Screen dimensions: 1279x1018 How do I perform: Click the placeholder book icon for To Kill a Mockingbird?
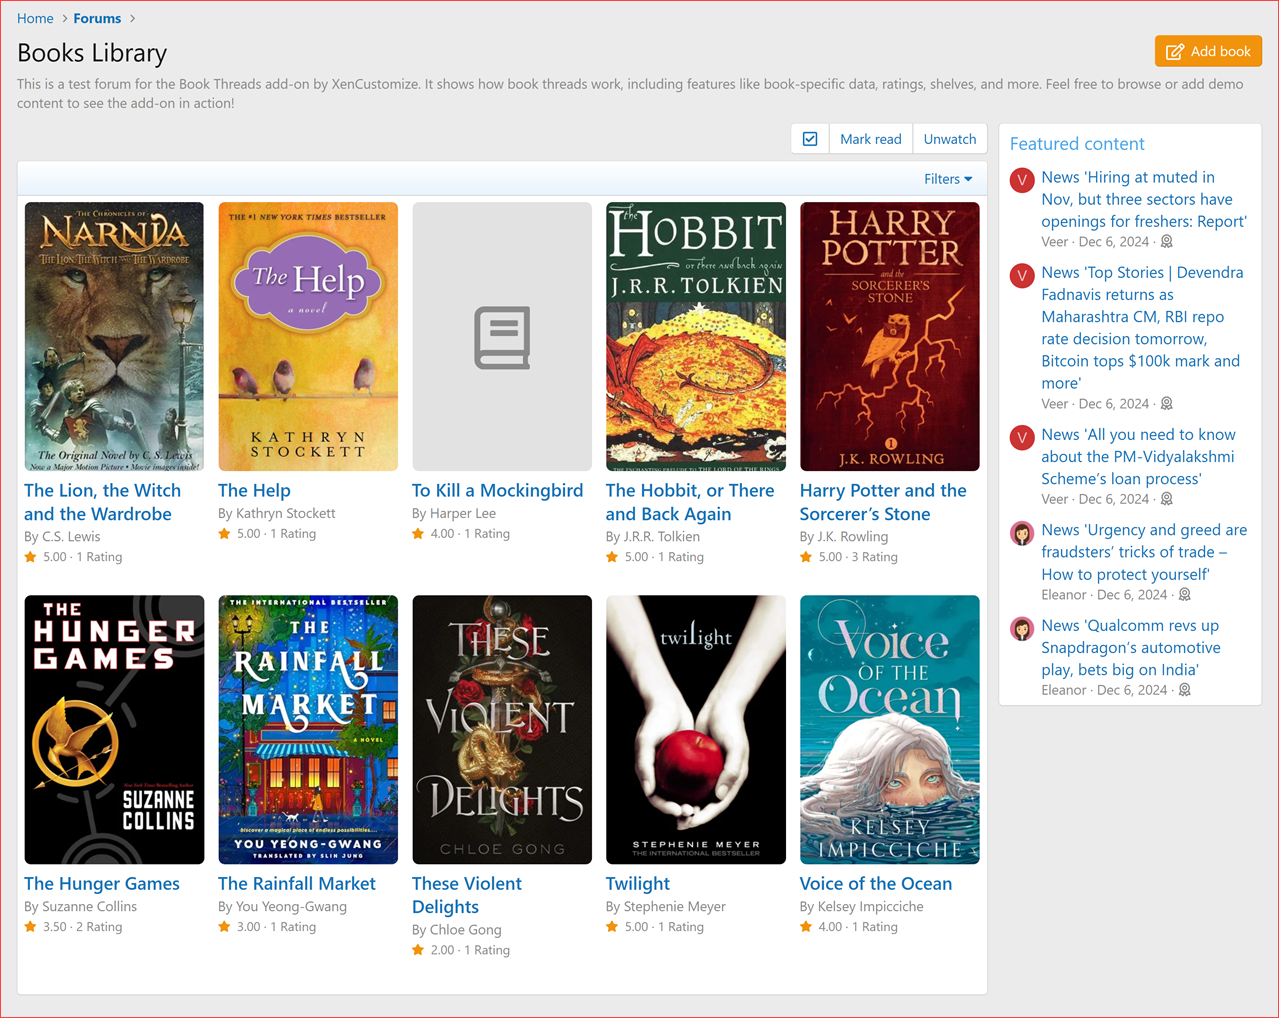pos(501,337)
